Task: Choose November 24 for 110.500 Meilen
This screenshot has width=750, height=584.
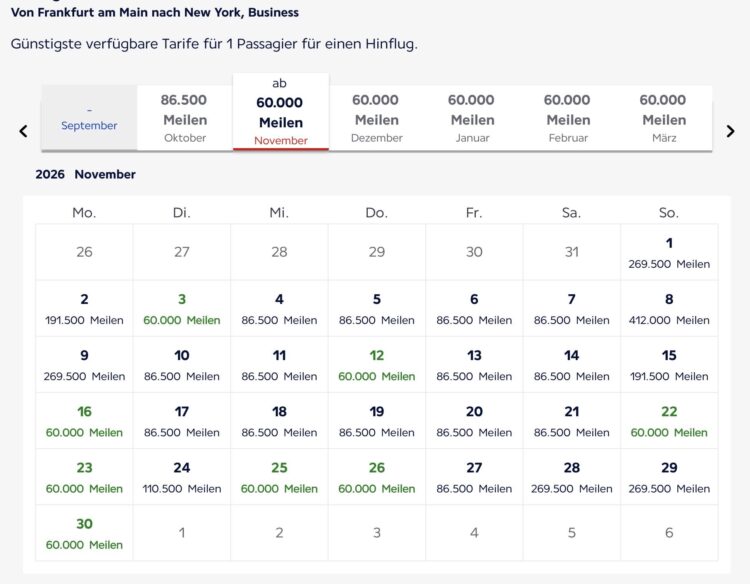Action: 182,477
